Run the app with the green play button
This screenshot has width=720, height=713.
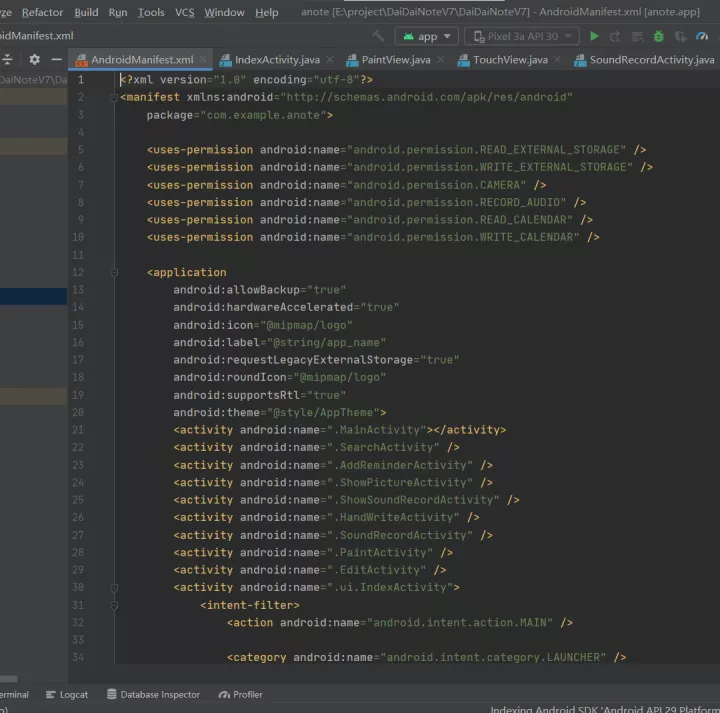point(595,36)
